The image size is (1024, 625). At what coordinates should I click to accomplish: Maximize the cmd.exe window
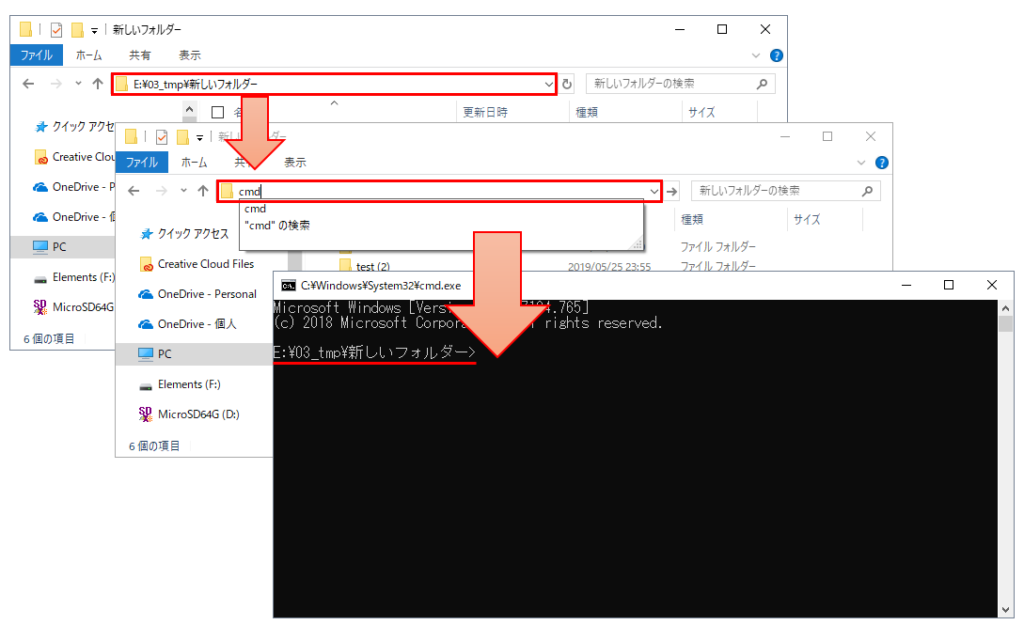(x=949, y=285)
